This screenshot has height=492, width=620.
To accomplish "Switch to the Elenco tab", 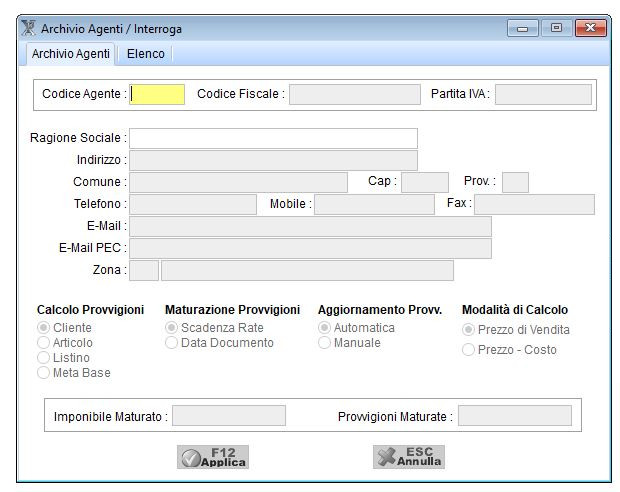I will 145,54.
